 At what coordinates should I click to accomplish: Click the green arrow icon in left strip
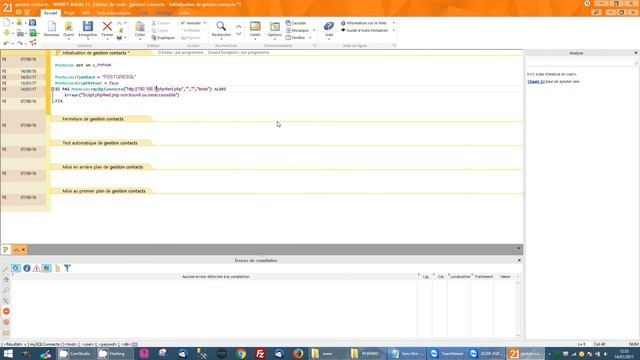tap(6, 280)
